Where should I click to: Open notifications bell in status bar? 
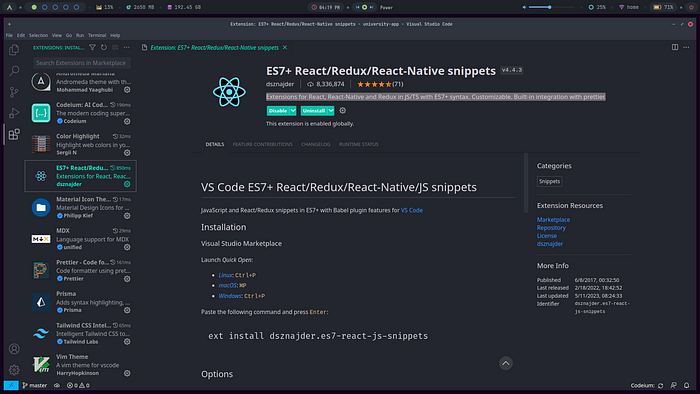pos(687,385)
